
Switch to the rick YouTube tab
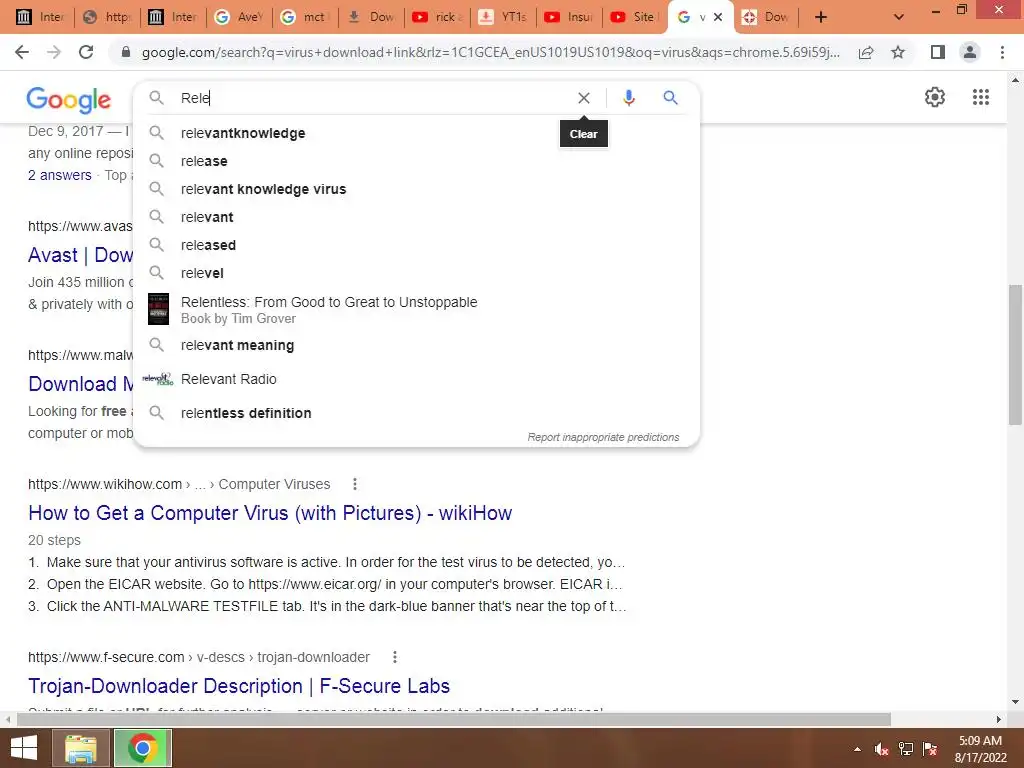pos(437,17)
